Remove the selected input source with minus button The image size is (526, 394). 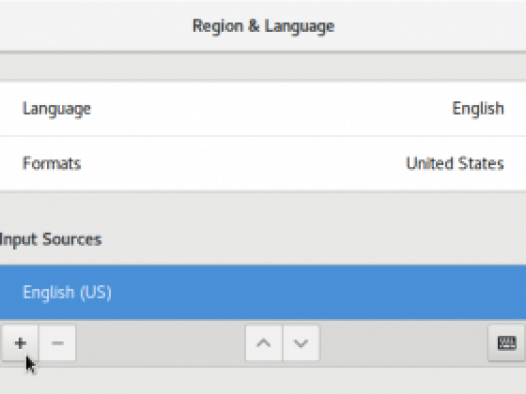click(57, 343)
